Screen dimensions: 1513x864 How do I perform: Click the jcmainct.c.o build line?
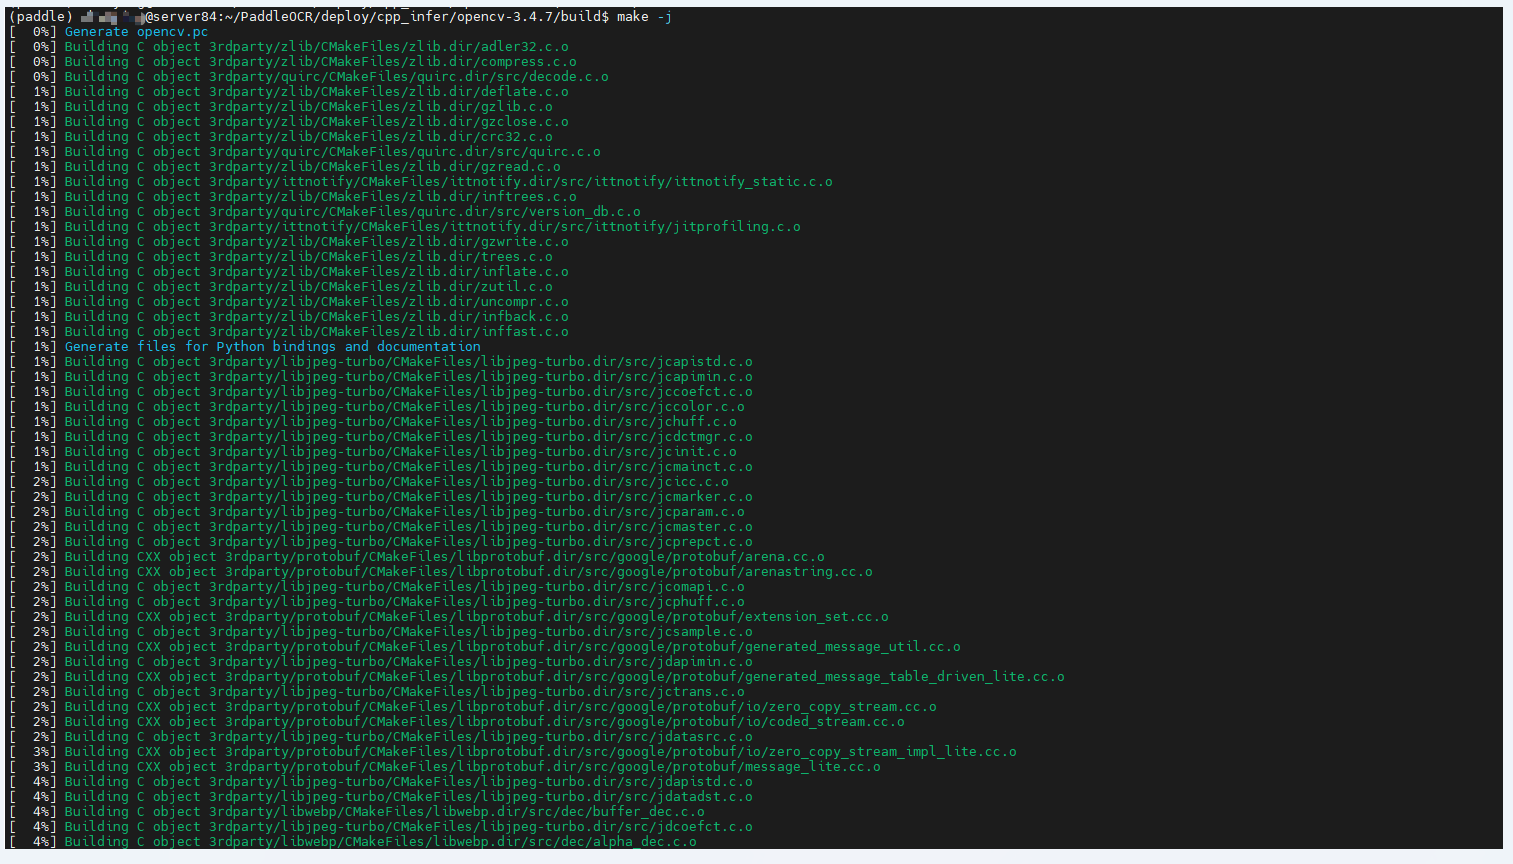381,467
